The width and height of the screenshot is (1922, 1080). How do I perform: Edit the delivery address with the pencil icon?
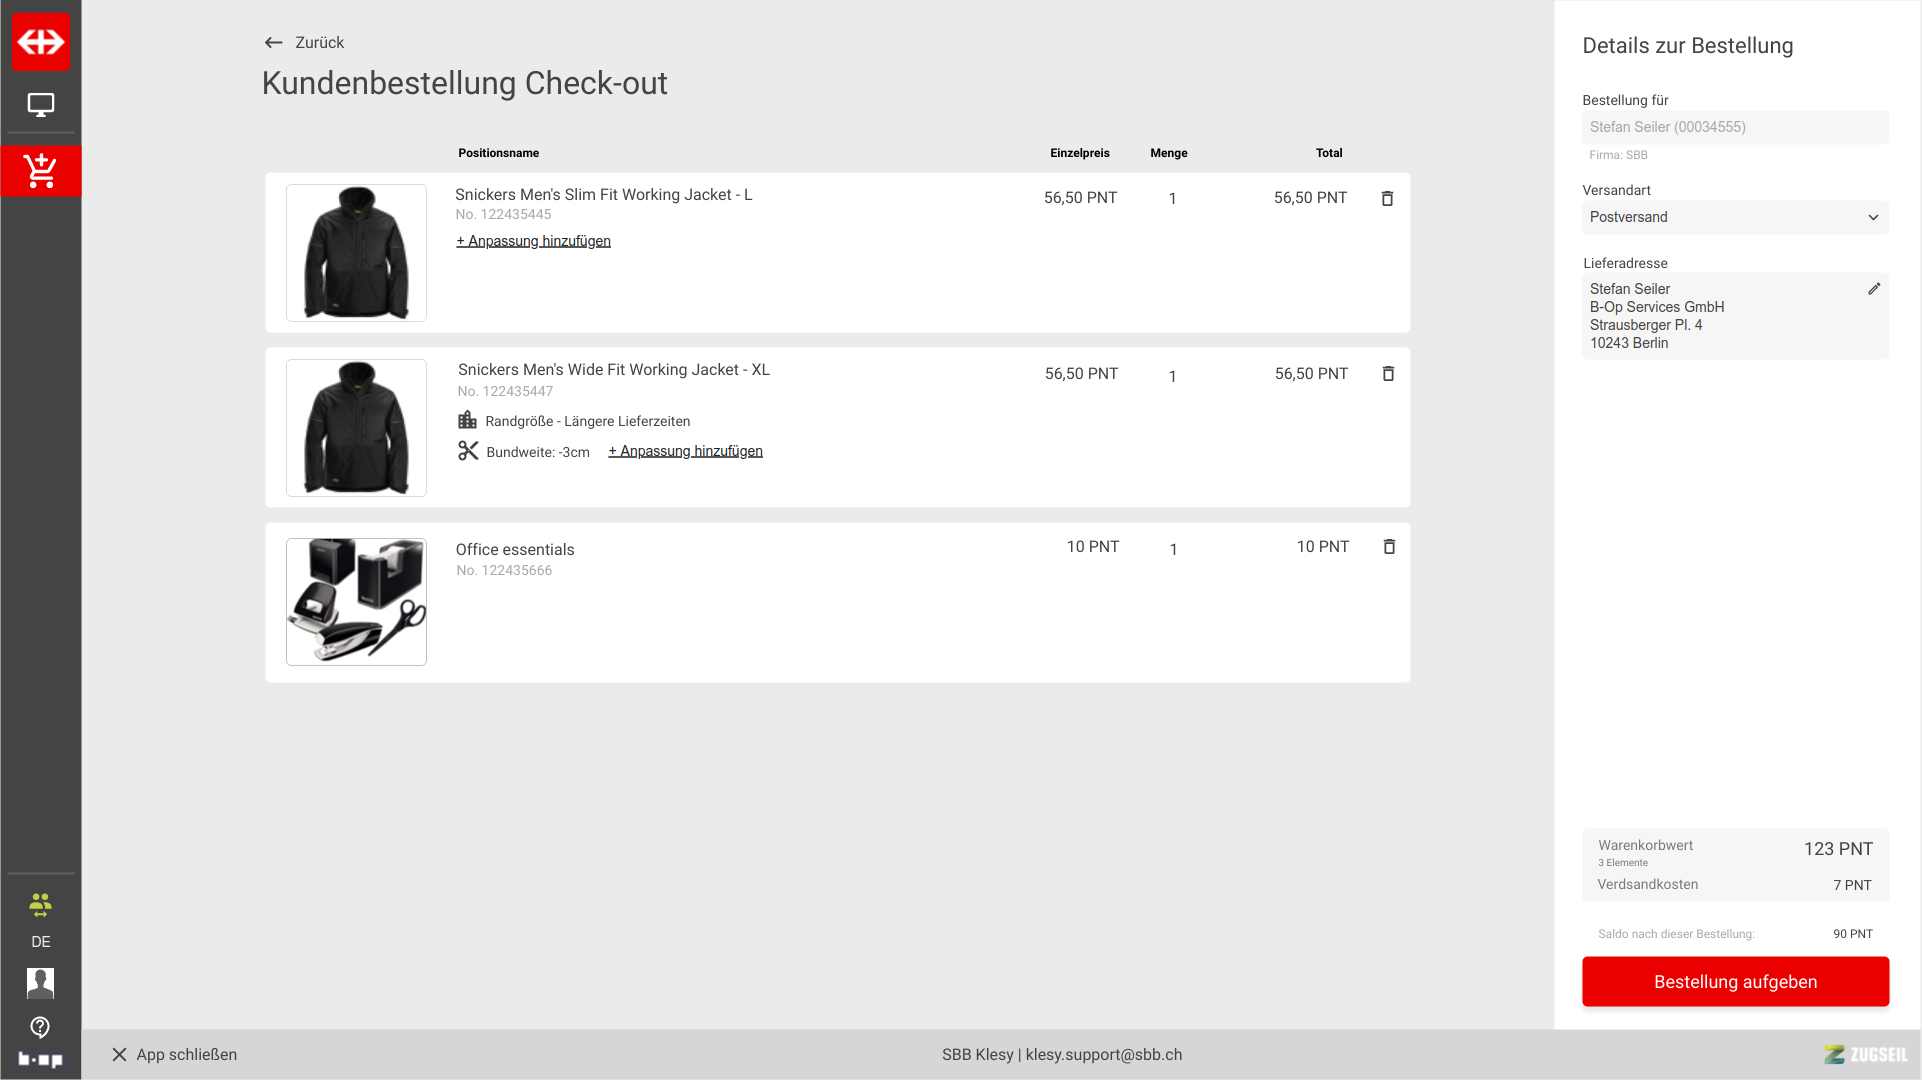[x=1874, y=289]
